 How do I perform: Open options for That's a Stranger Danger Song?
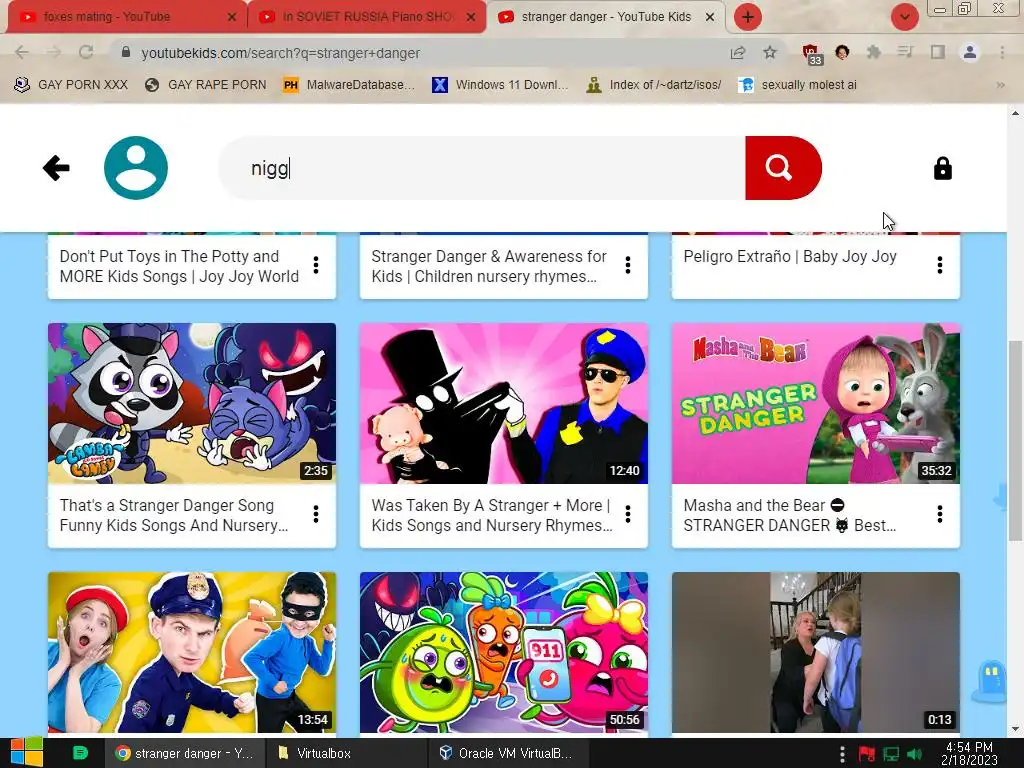coord(316,515)
